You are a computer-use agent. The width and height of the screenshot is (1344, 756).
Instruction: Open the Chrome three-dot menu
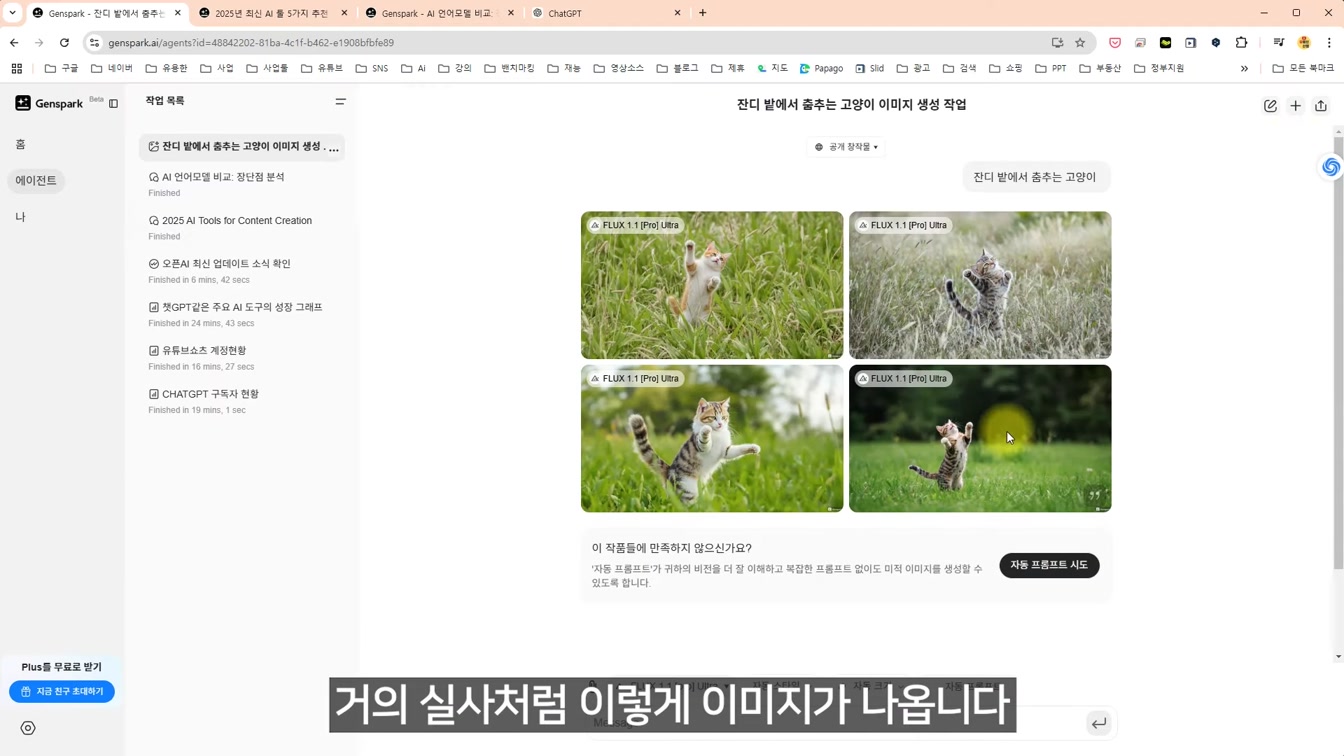(1329, 43)
